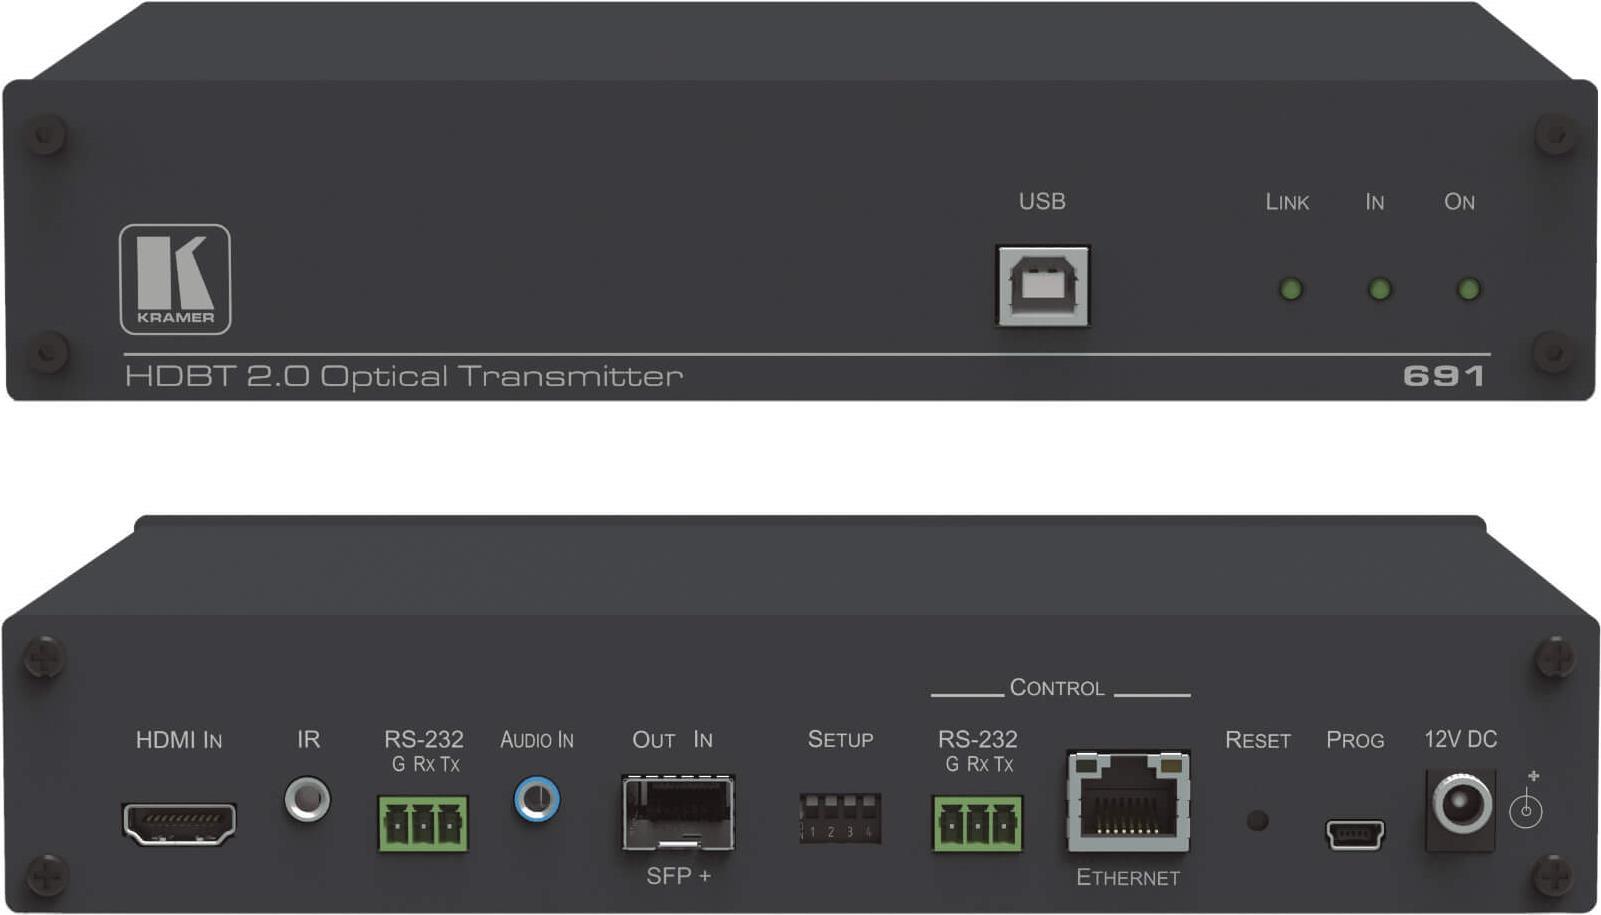
Task: Click the Link status LED
Action: [x=1291, y=290]
